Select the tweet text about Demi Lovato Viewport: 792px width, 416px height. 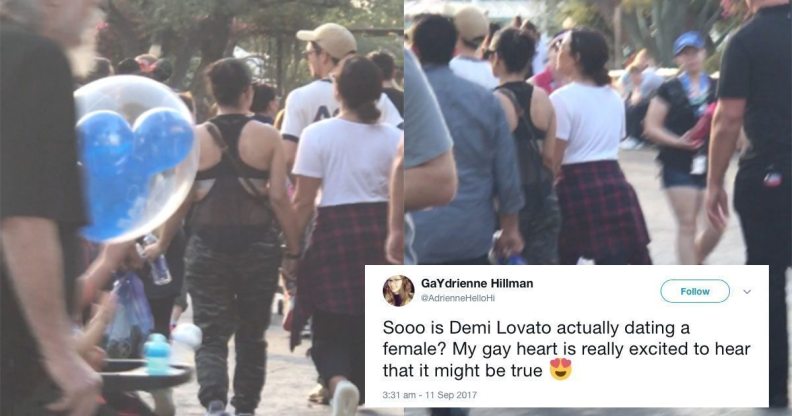[567, 349]
